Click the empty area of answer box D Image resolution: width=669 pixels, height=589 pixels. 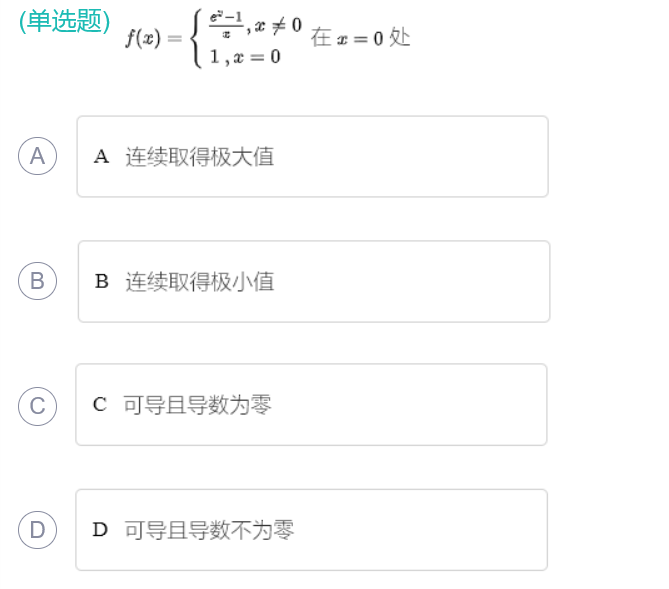tap(420, 530)
